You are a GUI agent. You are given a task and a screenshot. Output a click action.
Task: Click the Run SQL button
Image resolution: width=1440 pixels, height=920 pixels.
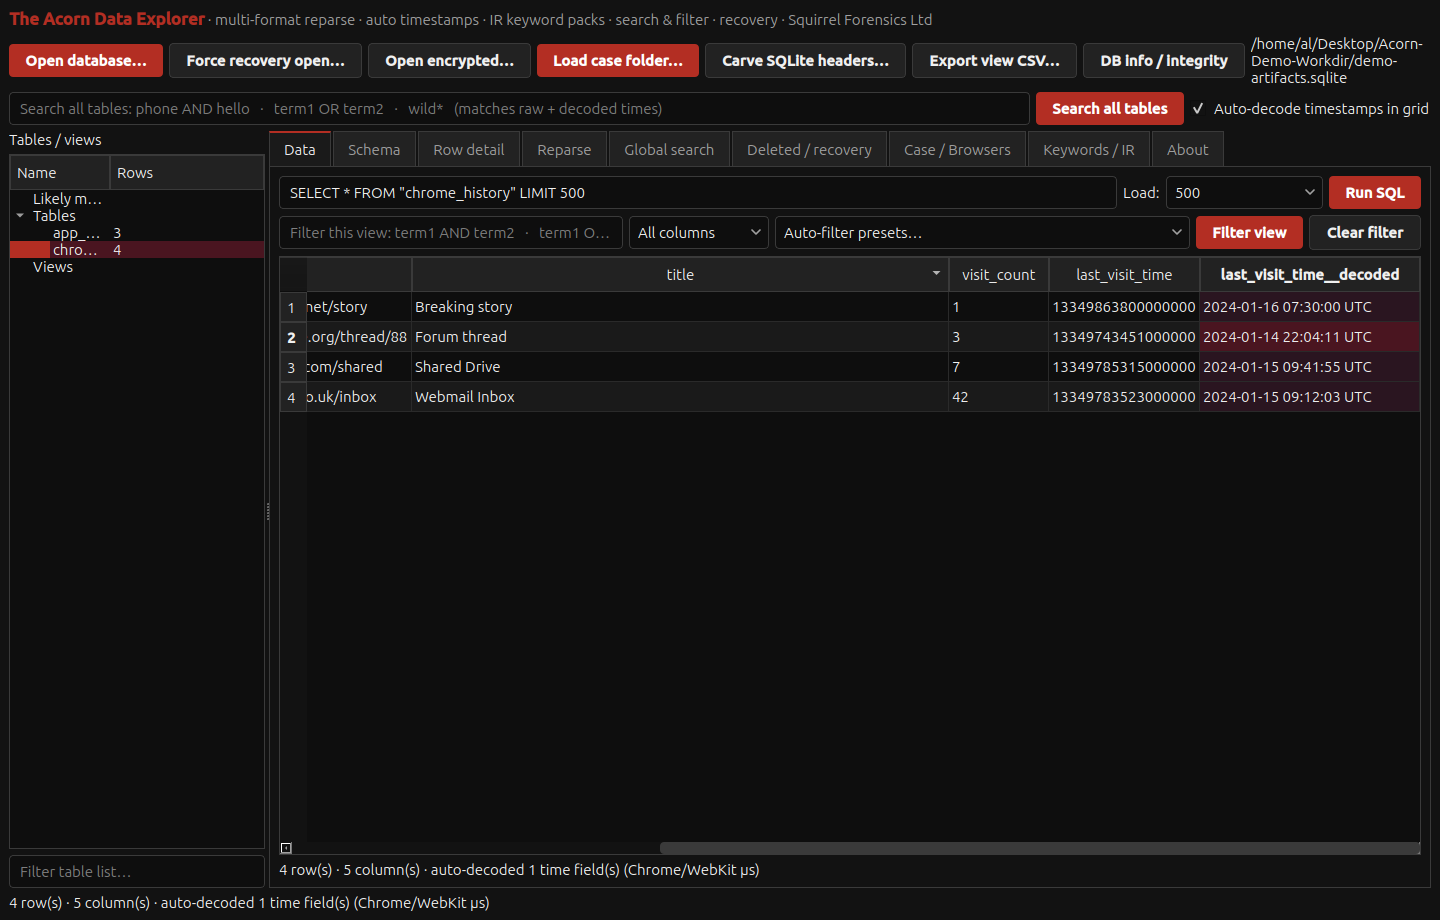click(1375, 192)
